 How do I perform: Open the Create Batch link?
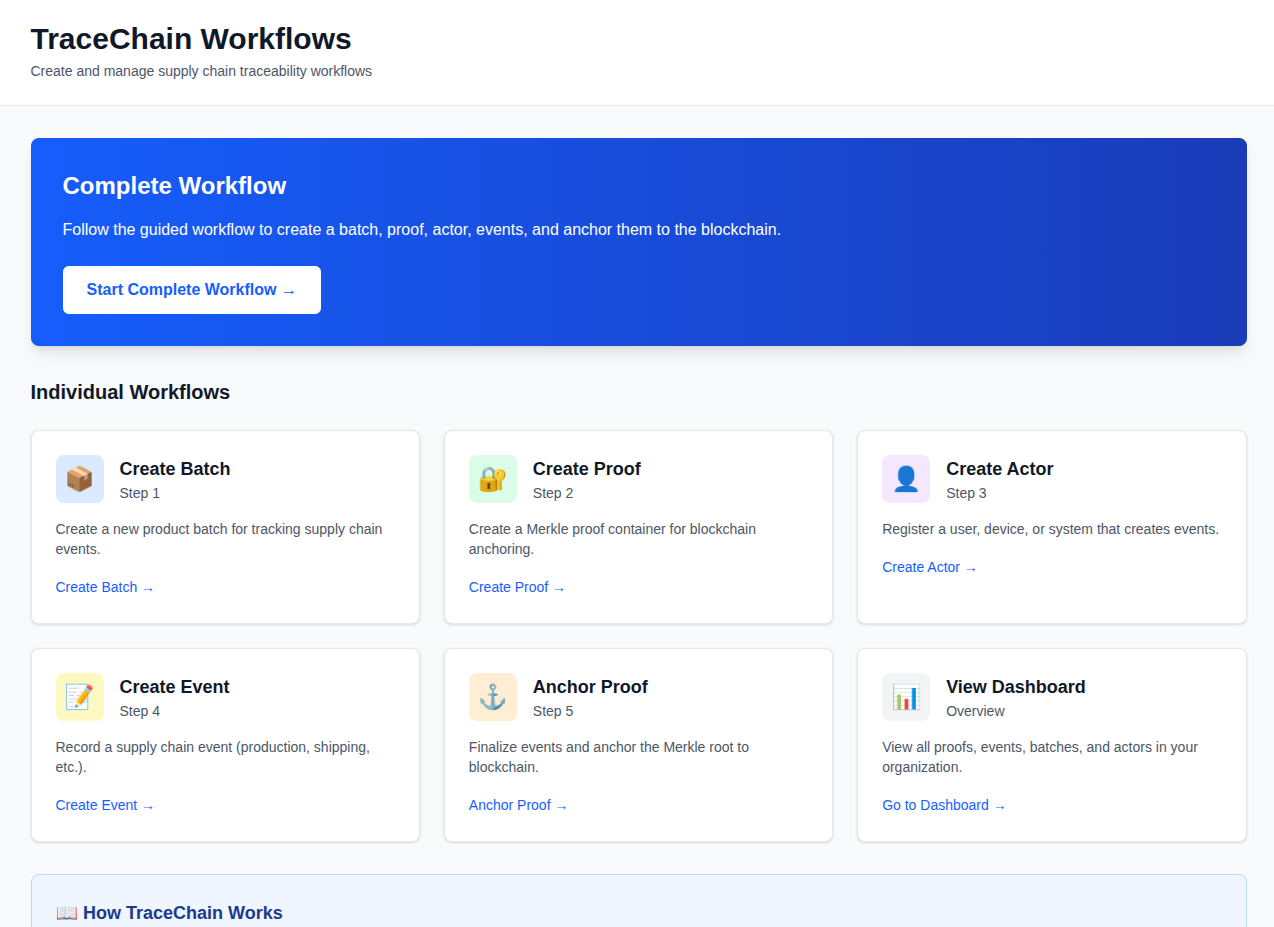pos(104,587)
